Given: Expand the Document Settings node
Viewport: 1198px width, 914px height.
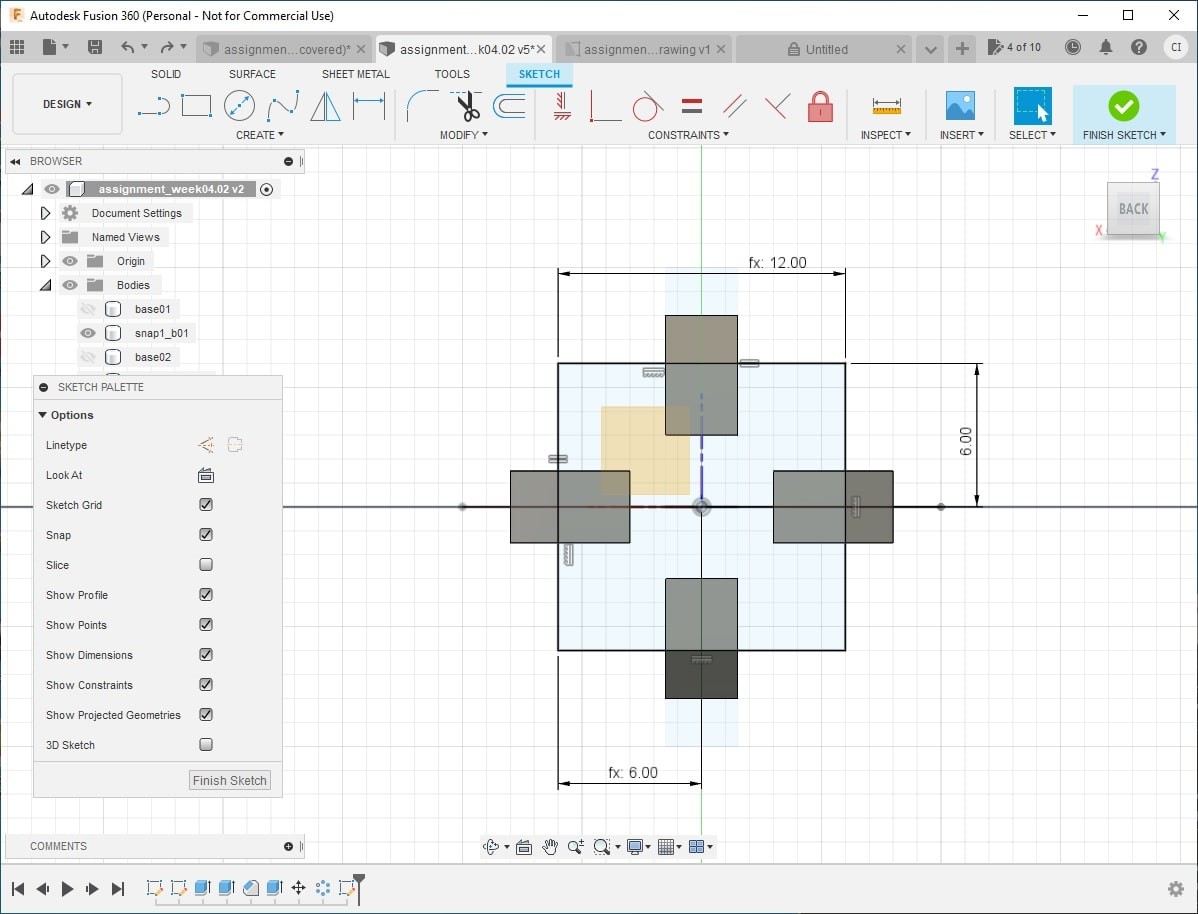Looking at the screenshot, I should 45,213.
